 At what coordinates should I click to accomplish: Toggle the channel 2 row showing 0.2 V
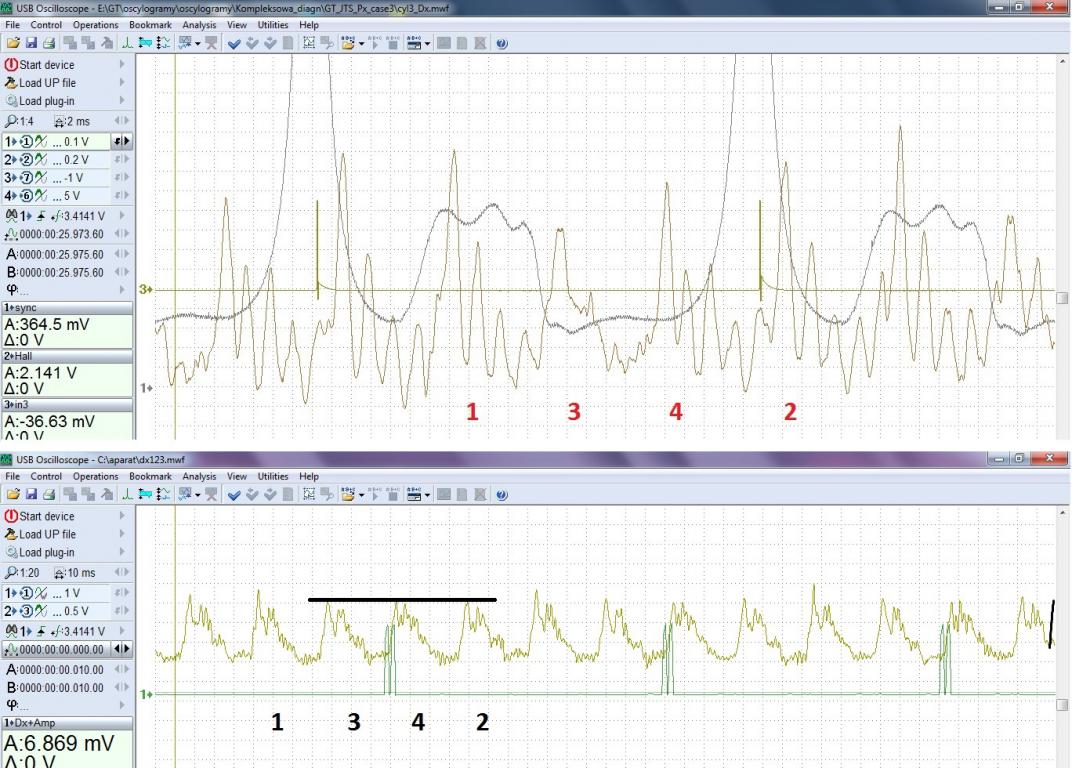pos(60,160)
